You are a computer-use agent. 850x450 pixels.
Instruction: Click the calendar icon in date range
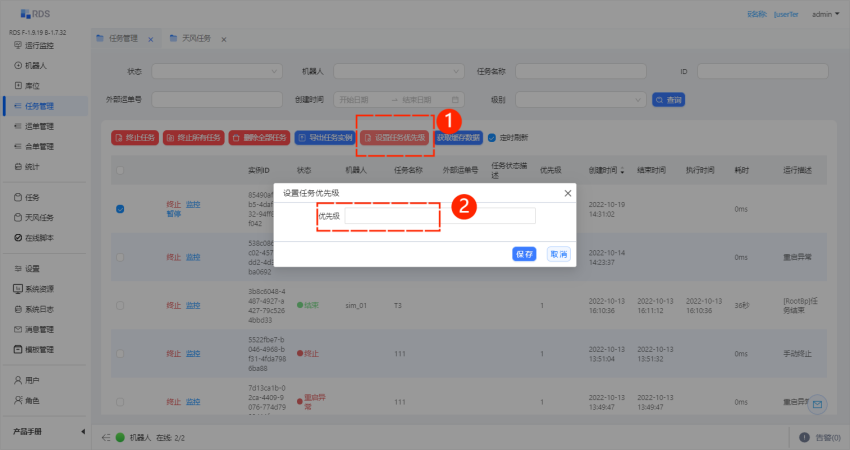point(456,100)
